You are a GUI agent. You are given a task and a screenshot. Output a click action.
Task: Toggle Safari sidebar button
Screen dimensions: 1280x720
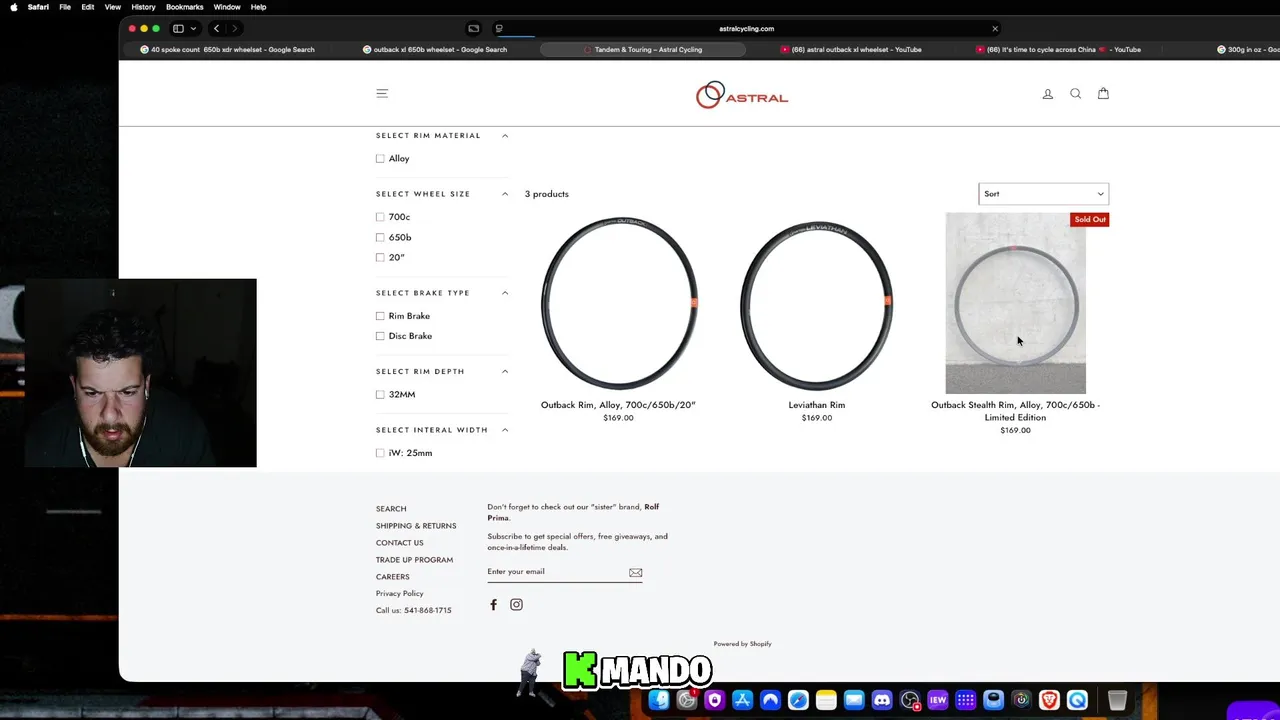click(x=178, y=29)
